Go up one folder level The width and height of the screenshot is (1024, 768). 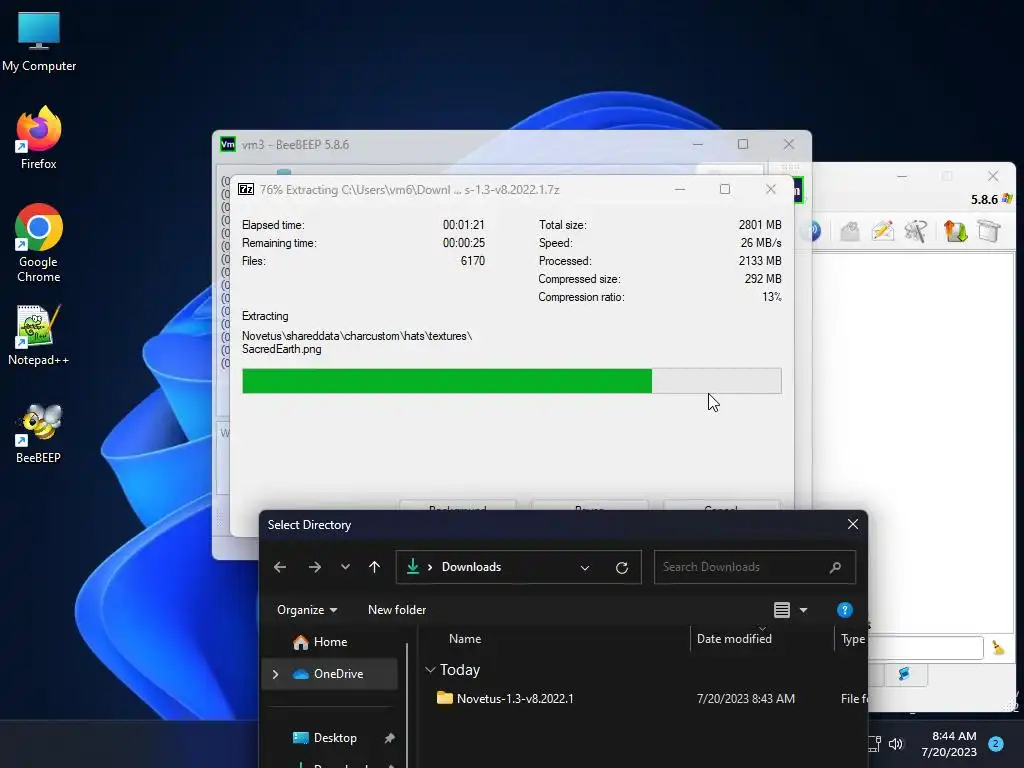pyautogui.click(x=374, y=567)
